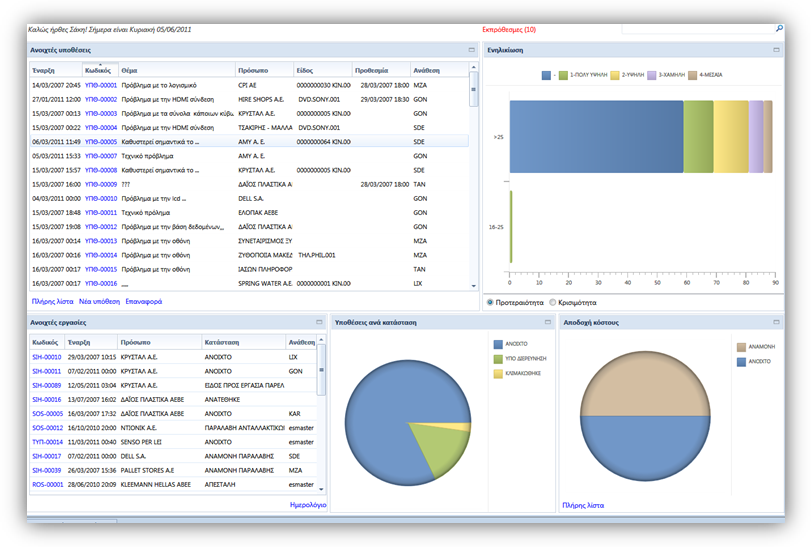Click the tasks list scrollbar thumb
The width and height of the screenshot is (811, 547).
[321, 370]
